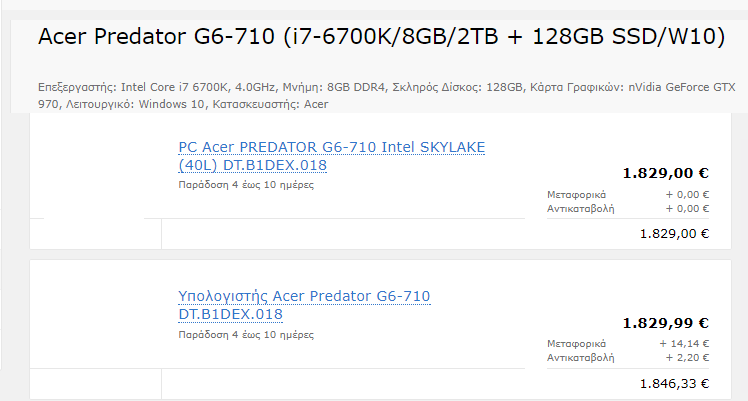Click the 1.829,99 € bold price
Viewport: 748px width, 401px height.
[665, 323]
